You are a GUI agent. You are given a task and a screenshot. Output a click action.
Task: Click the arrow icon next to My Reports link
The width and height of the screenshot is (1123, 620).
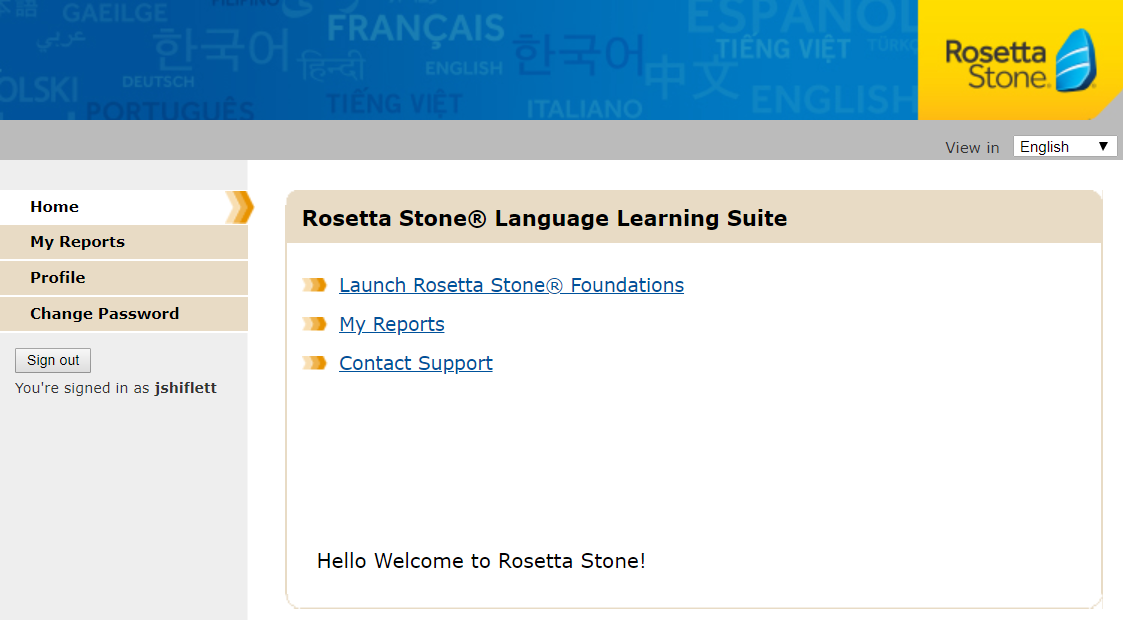(314, 324)
